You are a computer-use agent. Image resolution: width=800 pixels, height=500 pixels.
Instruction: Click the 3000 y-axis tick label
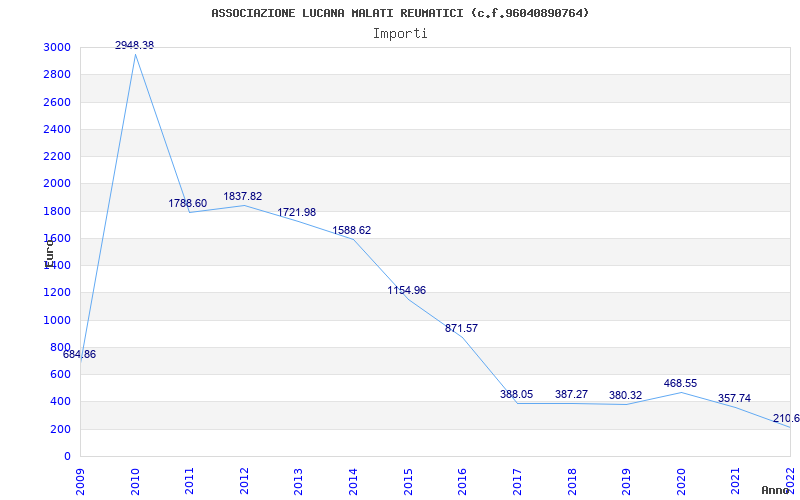[57, 47]
